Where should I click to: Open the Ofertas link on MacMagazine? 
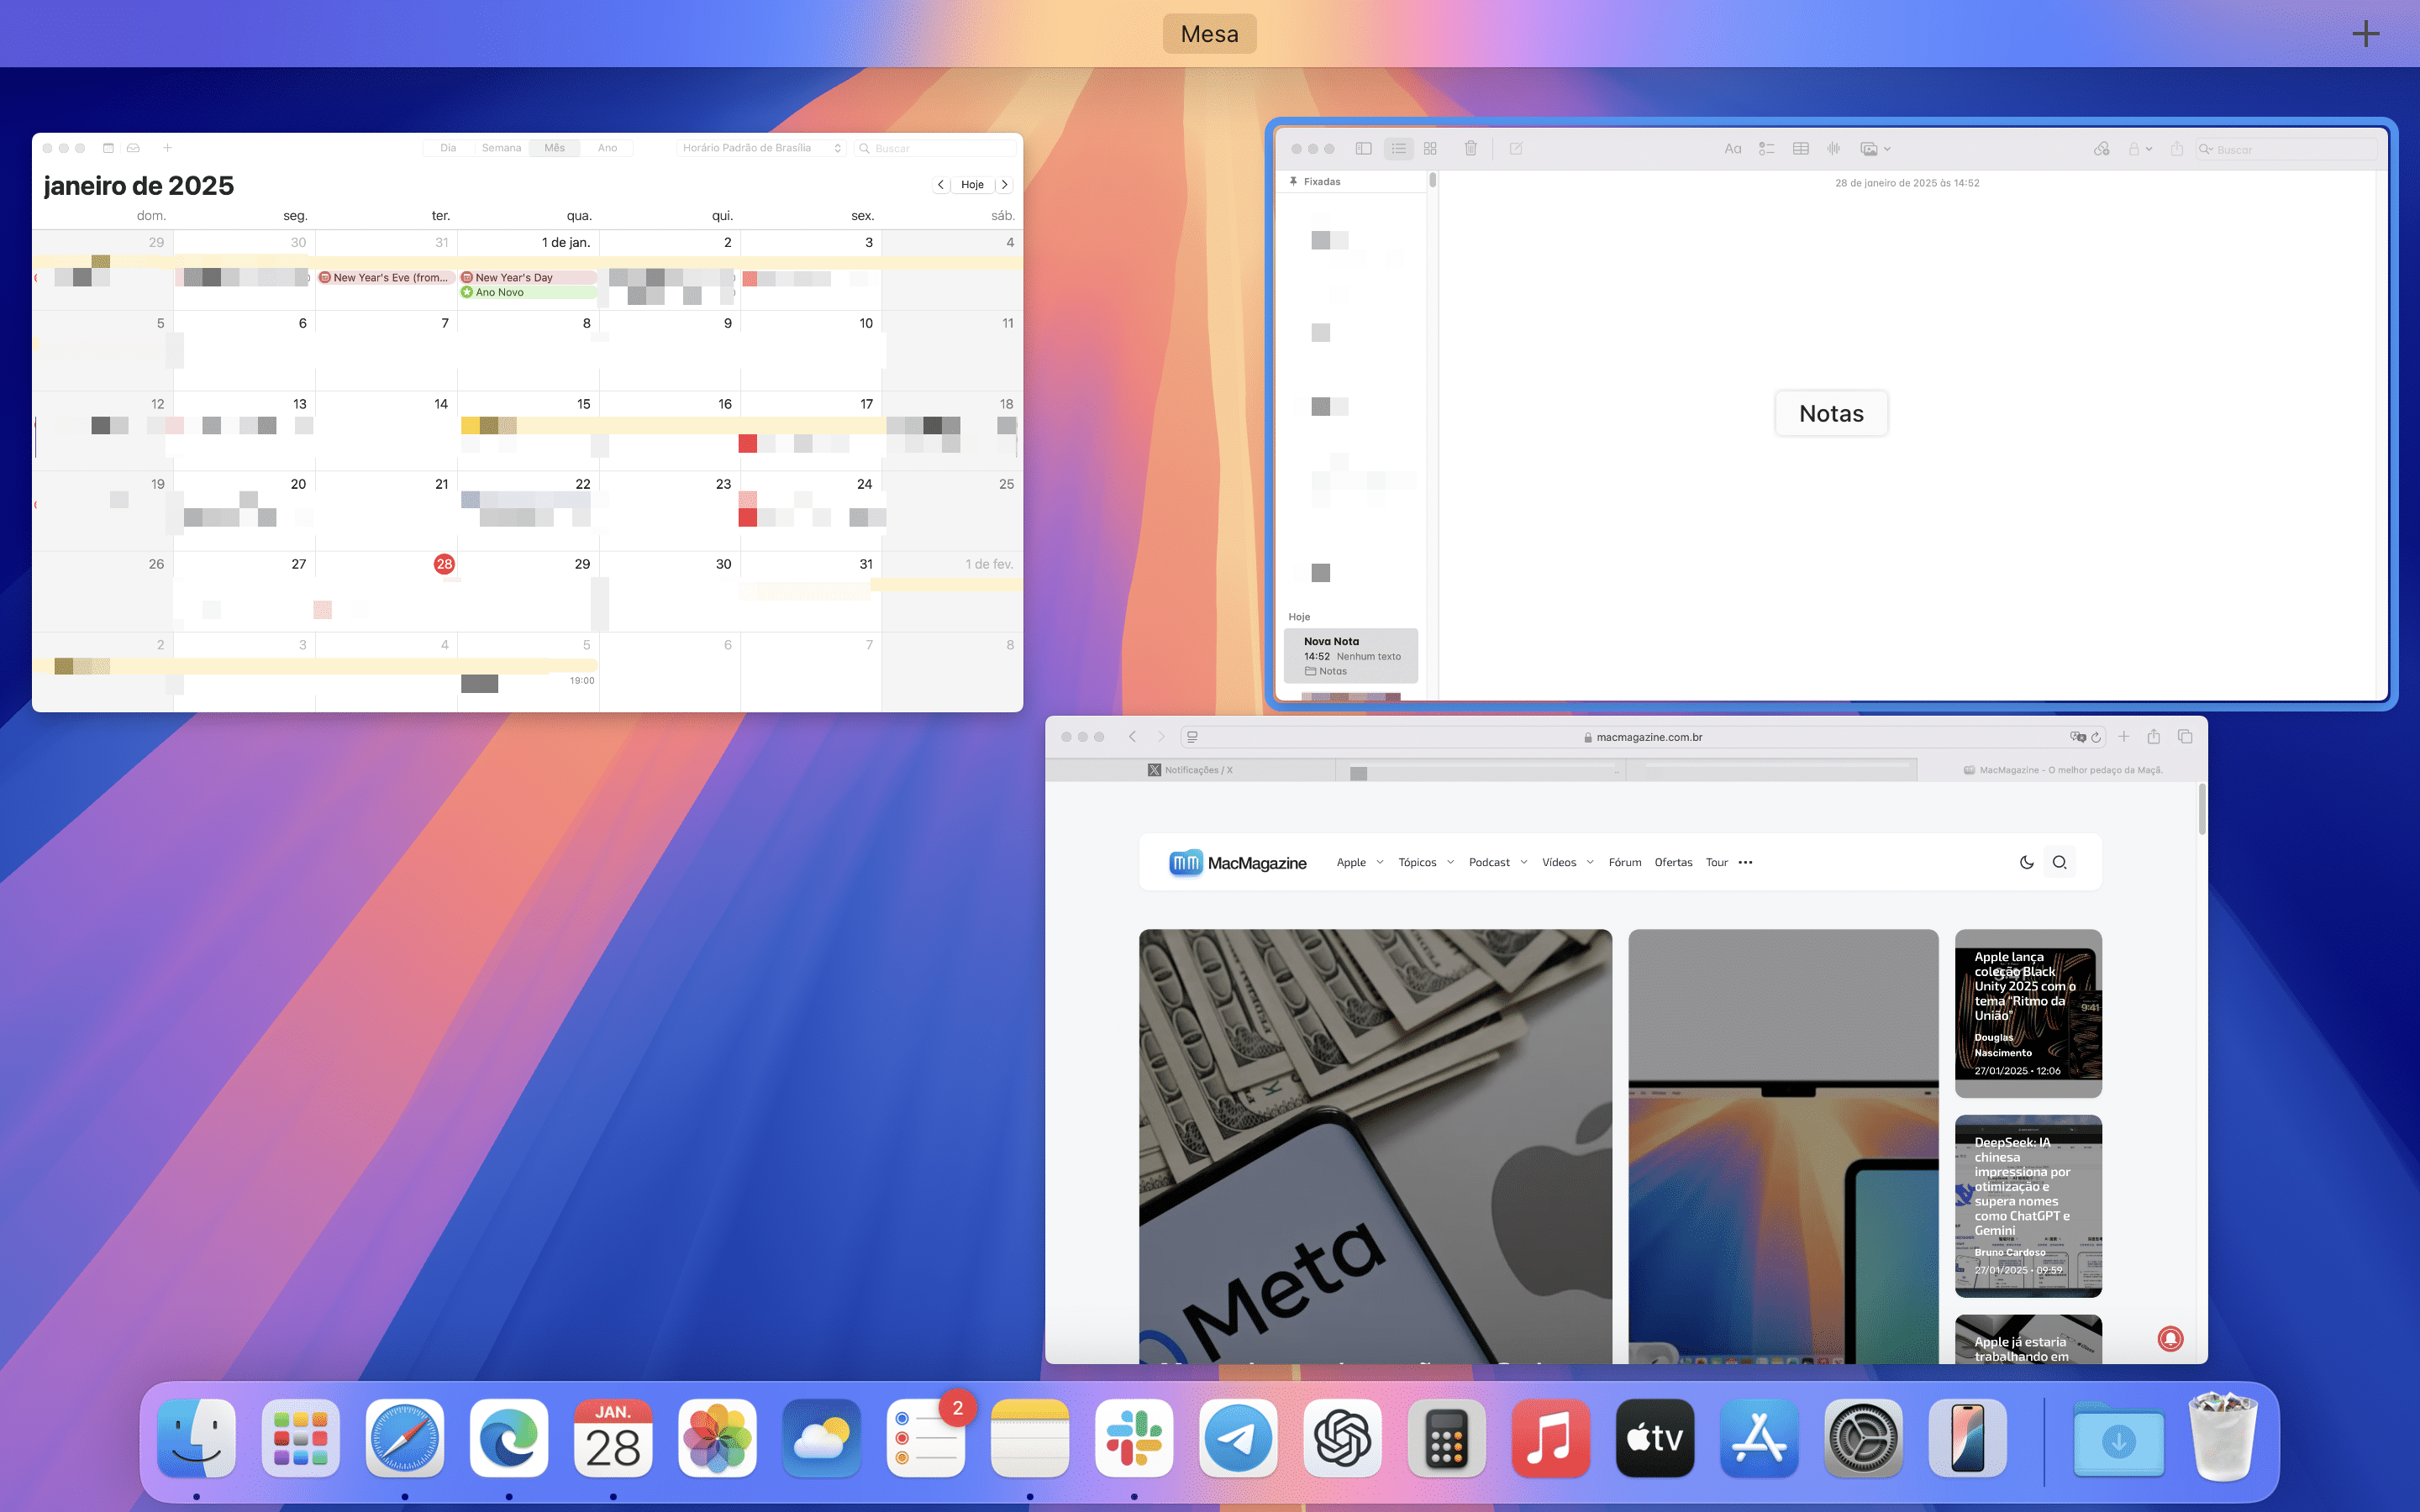pos(1673,863)
